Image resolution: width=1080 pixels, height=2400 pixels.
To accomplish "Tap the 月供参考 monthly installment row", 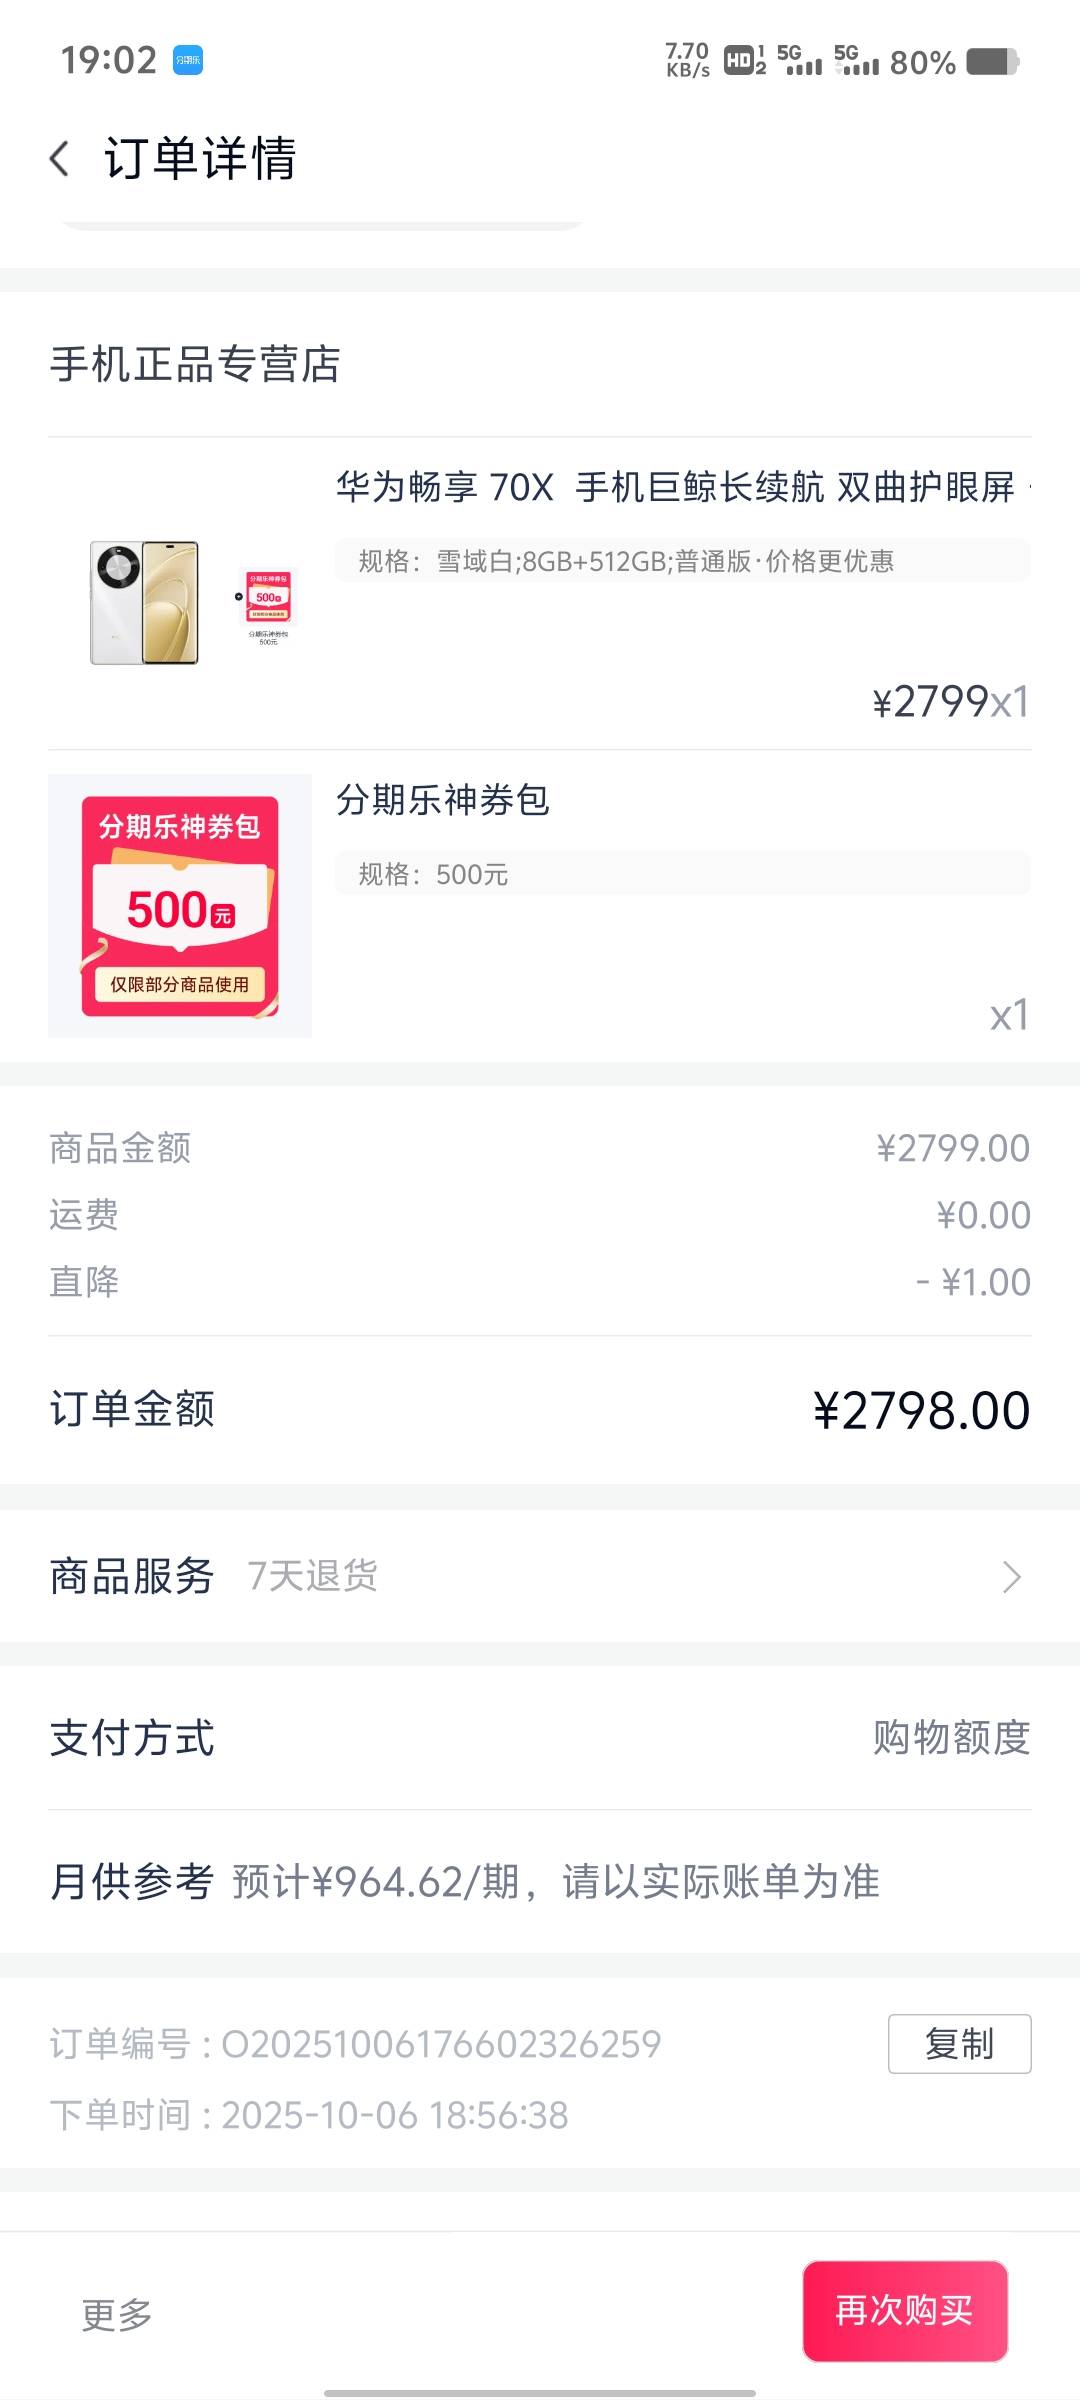I will [x=465, y=1882].
